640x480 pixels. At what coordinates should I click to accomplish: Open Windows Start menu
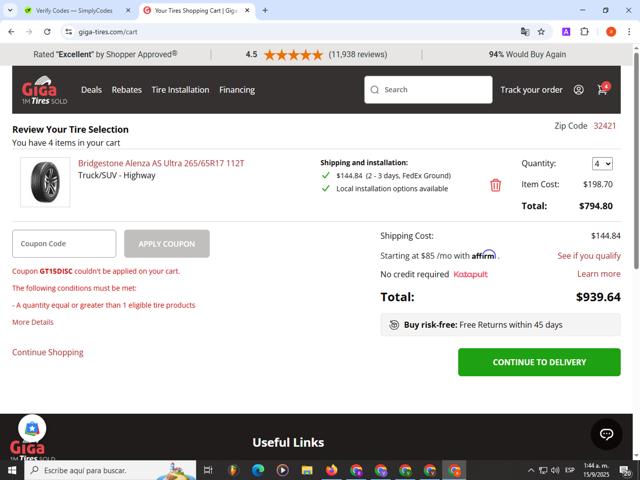pyautogui.click(x=12, y=470)
